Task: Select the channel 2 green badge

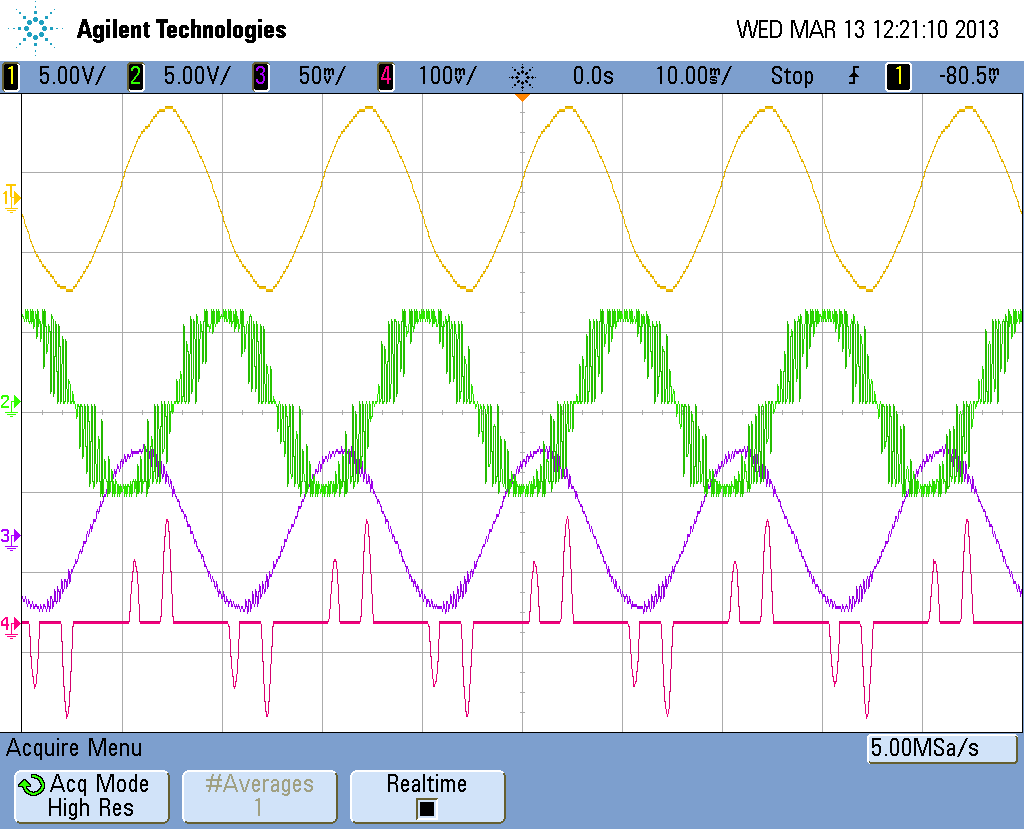Action: click(135, 76)
